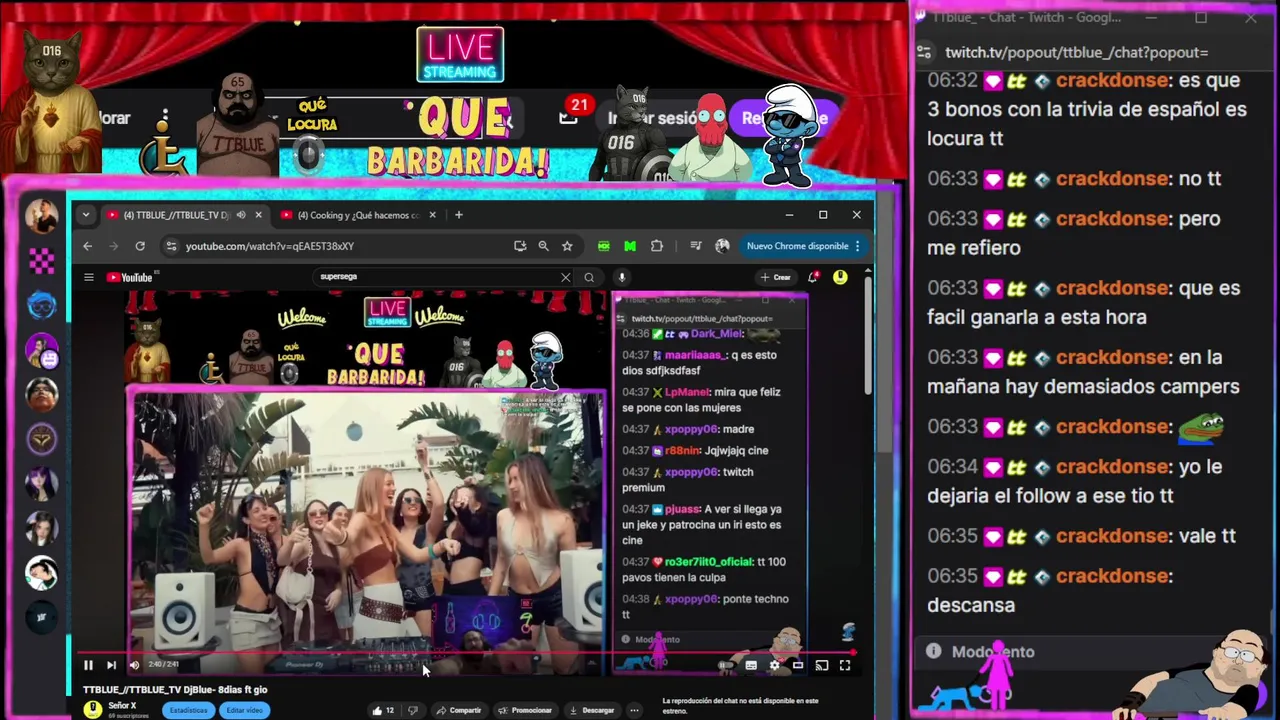Open Chrome profile avatar
Image resolution: width=1280 pixels, height=720 pixels.
pos(722,246)
